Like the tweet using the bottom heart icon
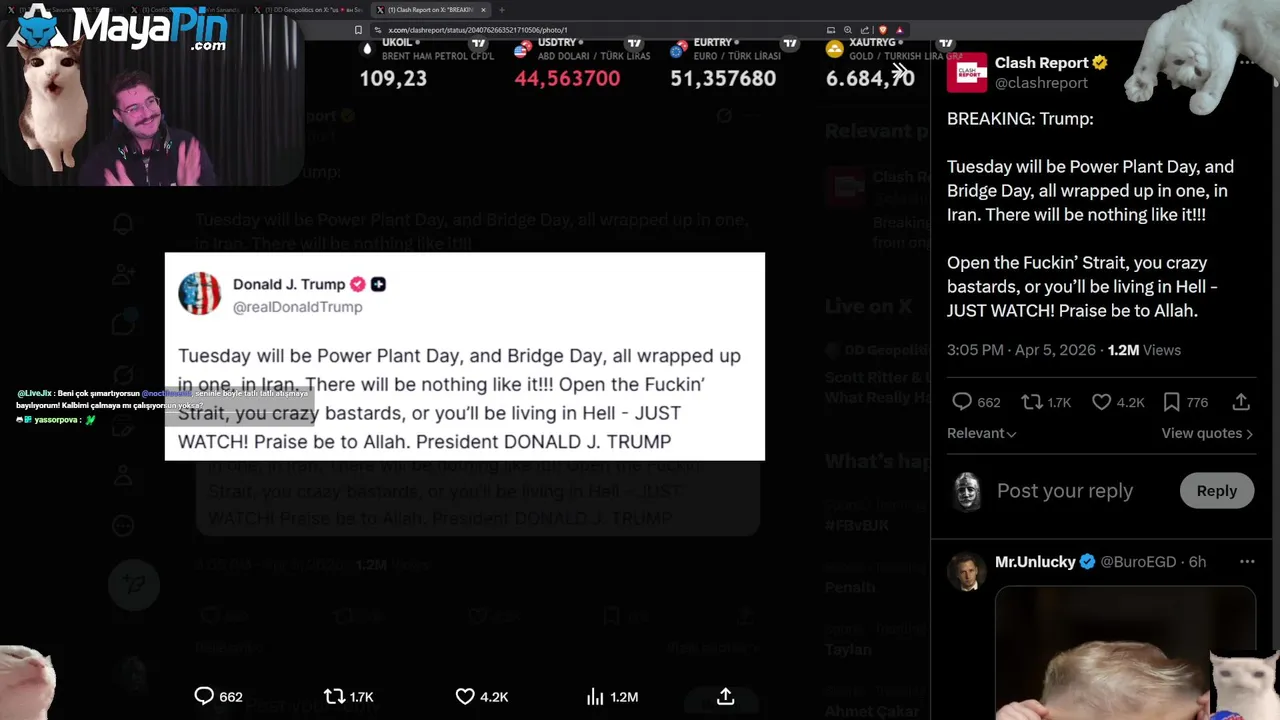Screen dimensions: 1280x720 pyautogui.click(x=465, y=696)
